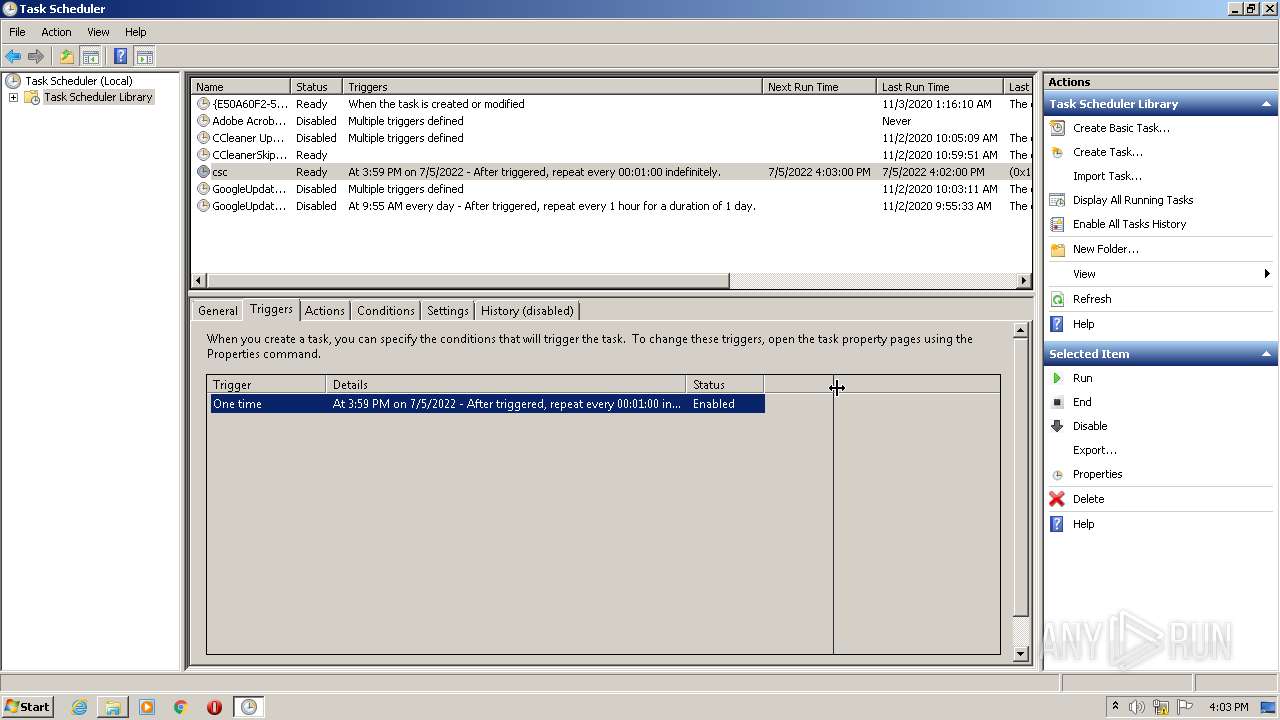Click the Export... action link
This screenshot has height=720, width=1280.
pos(1094,450)
